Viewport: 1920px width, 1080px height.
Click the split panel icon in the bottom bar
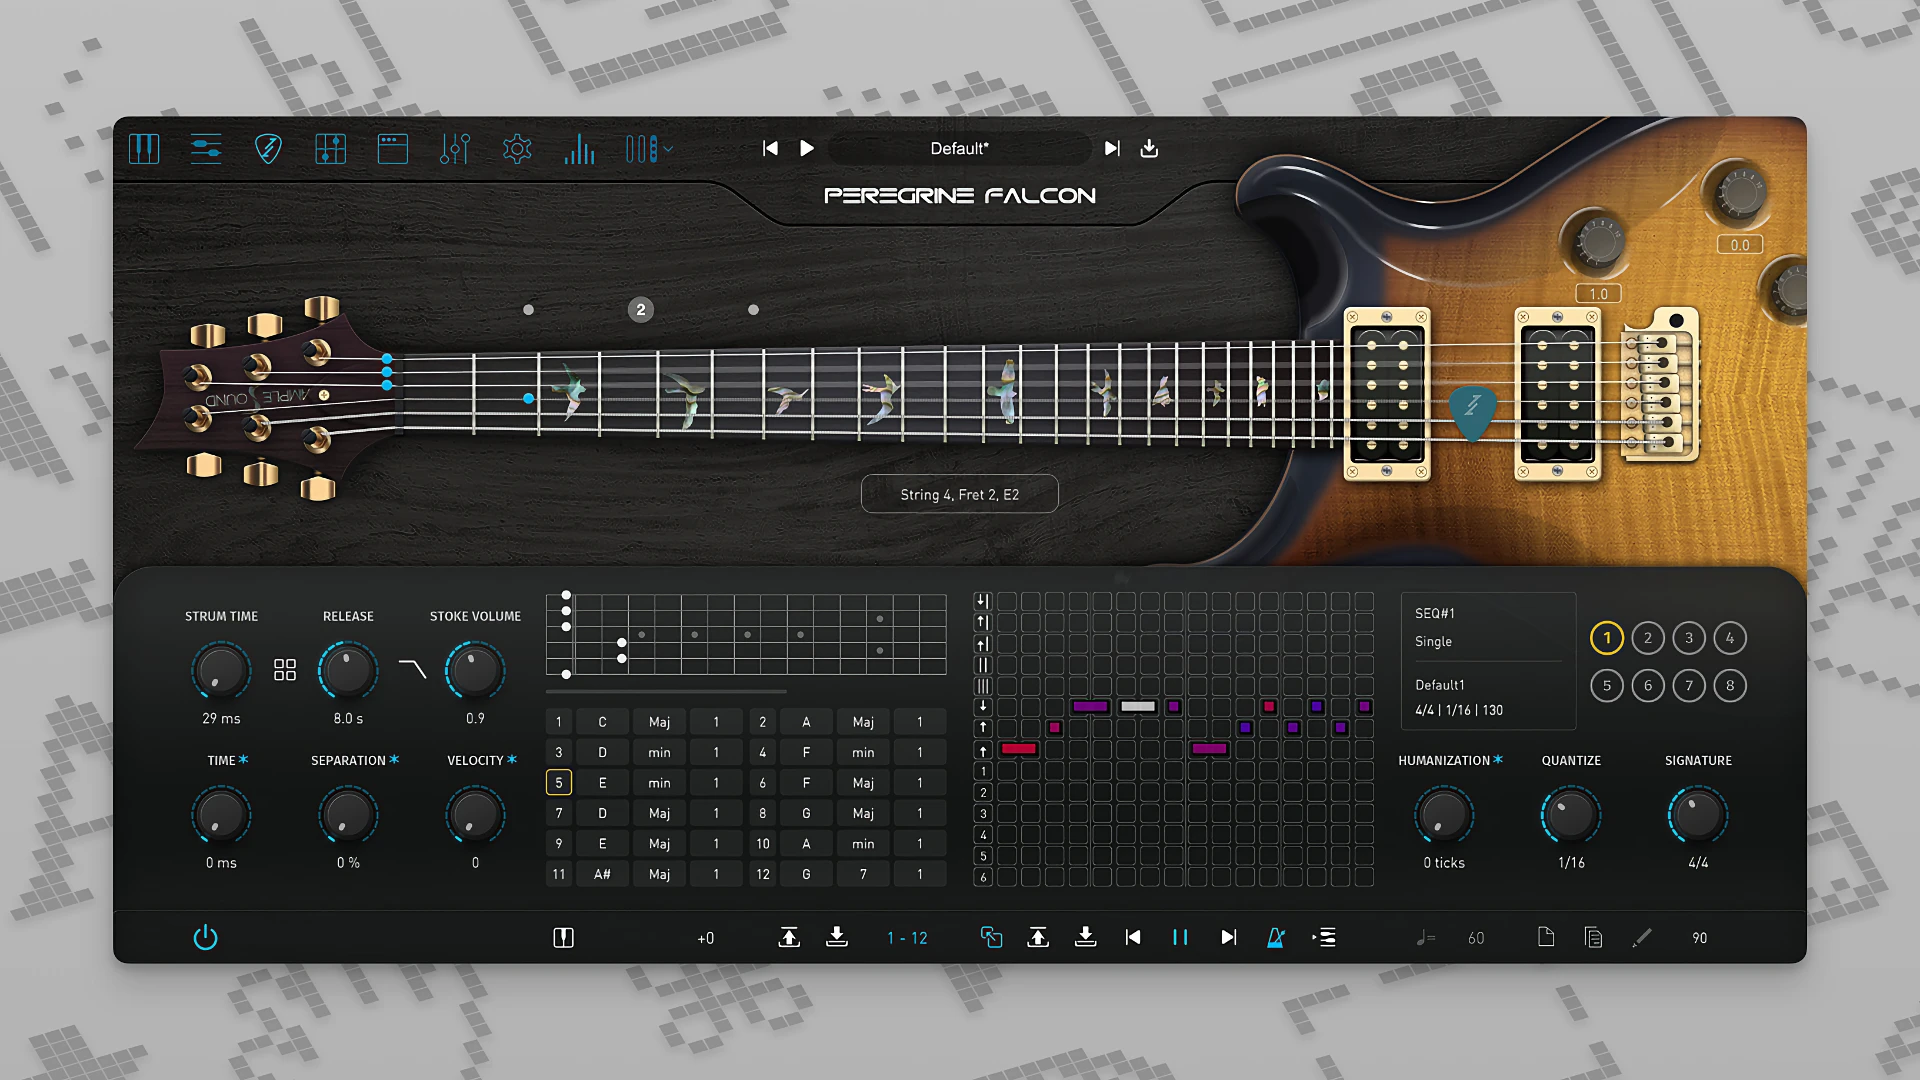[x=563, y=937]
